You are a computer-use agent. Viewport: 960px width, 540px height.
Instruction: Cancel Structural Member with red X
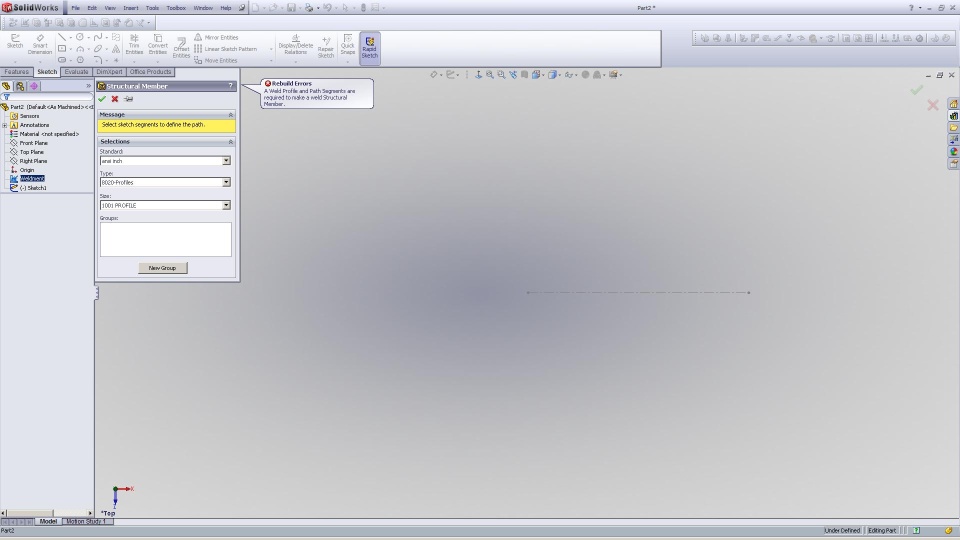[114, 99]
